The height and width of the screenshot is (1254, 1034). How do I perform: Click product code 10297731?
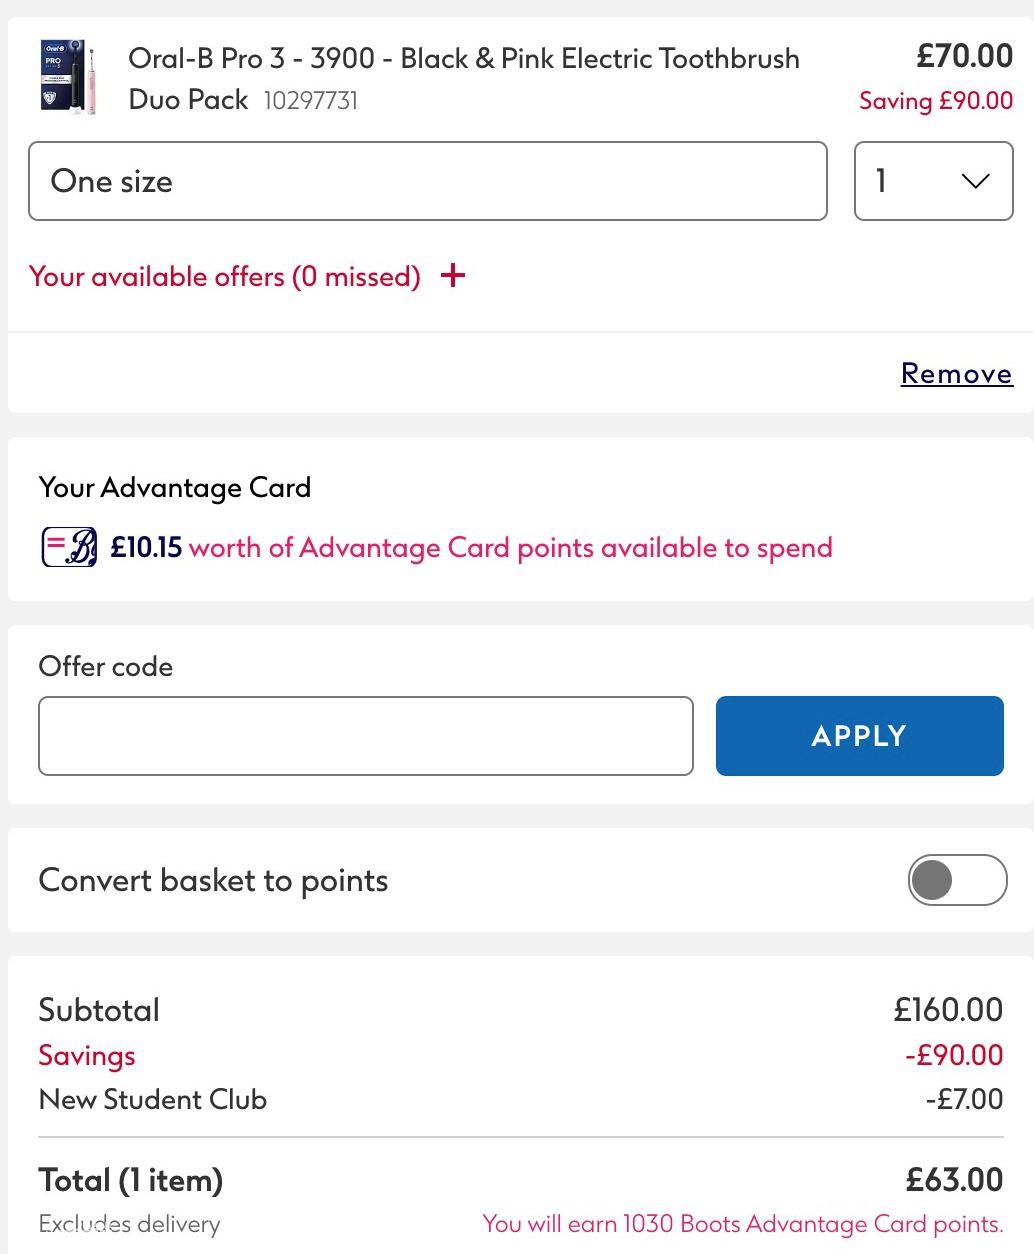tap(311, 101)
